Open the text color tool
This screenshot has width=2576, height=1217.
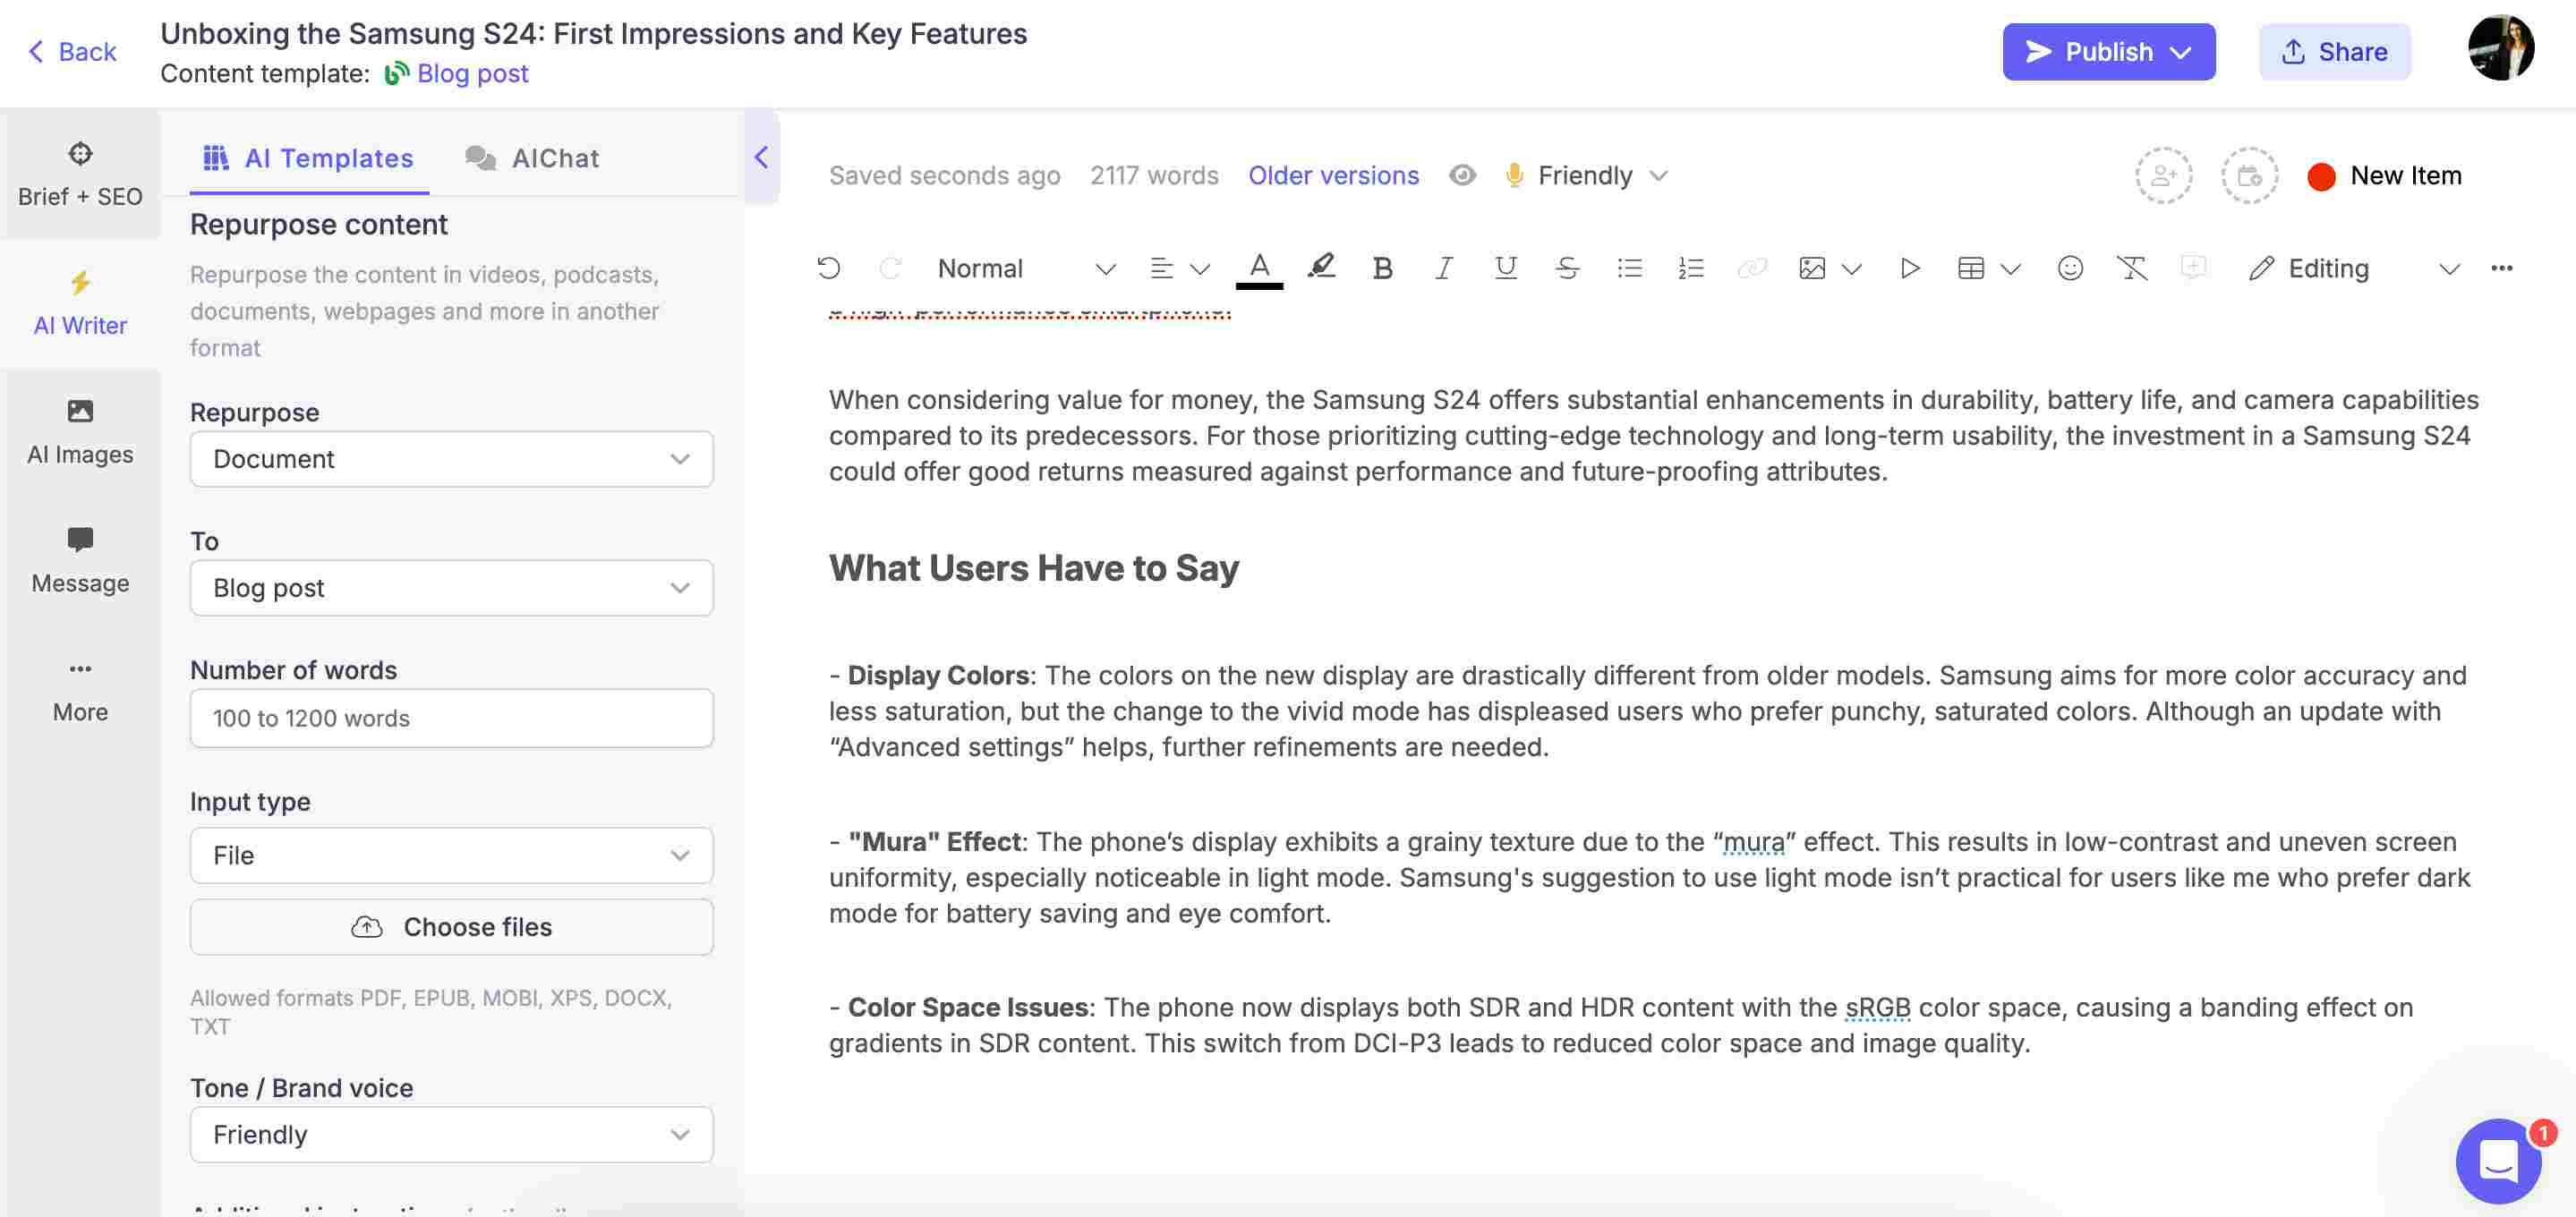(x=1259, y=268)
